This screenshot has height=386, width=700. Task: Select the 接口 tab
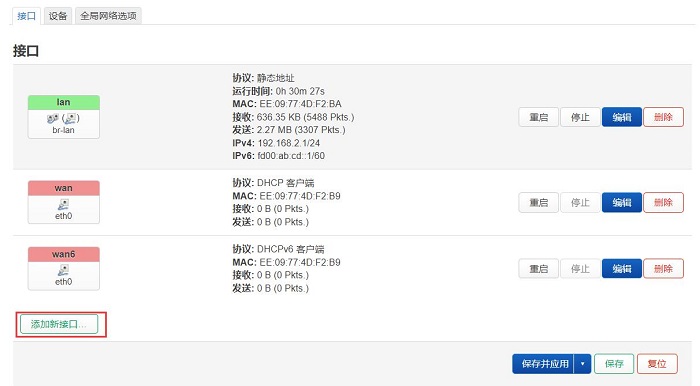coord(26,16)
